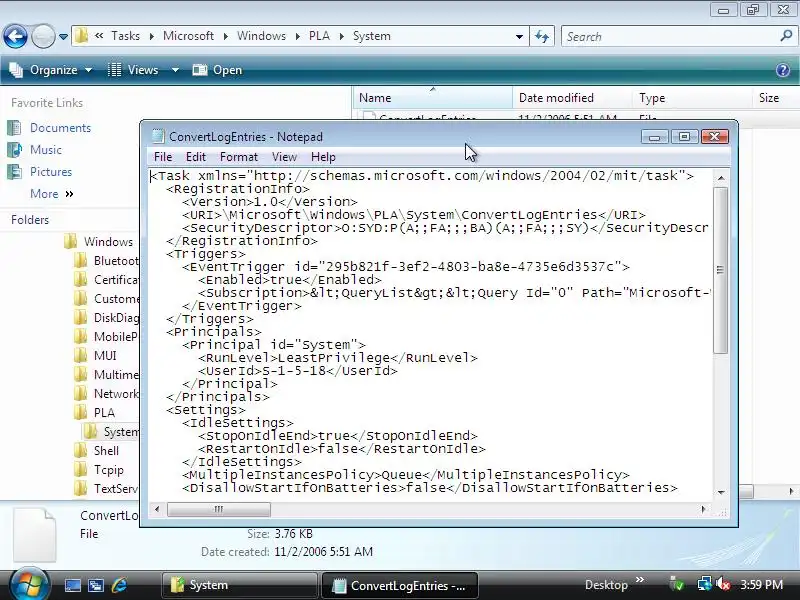The width and height of the screenshot is (800, 600).
Task: Switch to ConvertLogEntries taskbar button
Action: 399,586
